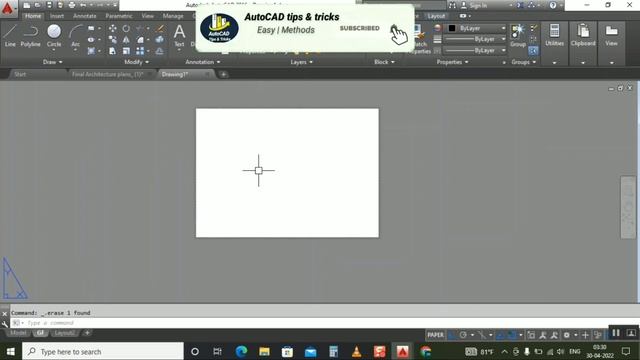The image size is (640, 360).
Task: Click the Windows taskbar search box
Action: [x=103, y=351]
